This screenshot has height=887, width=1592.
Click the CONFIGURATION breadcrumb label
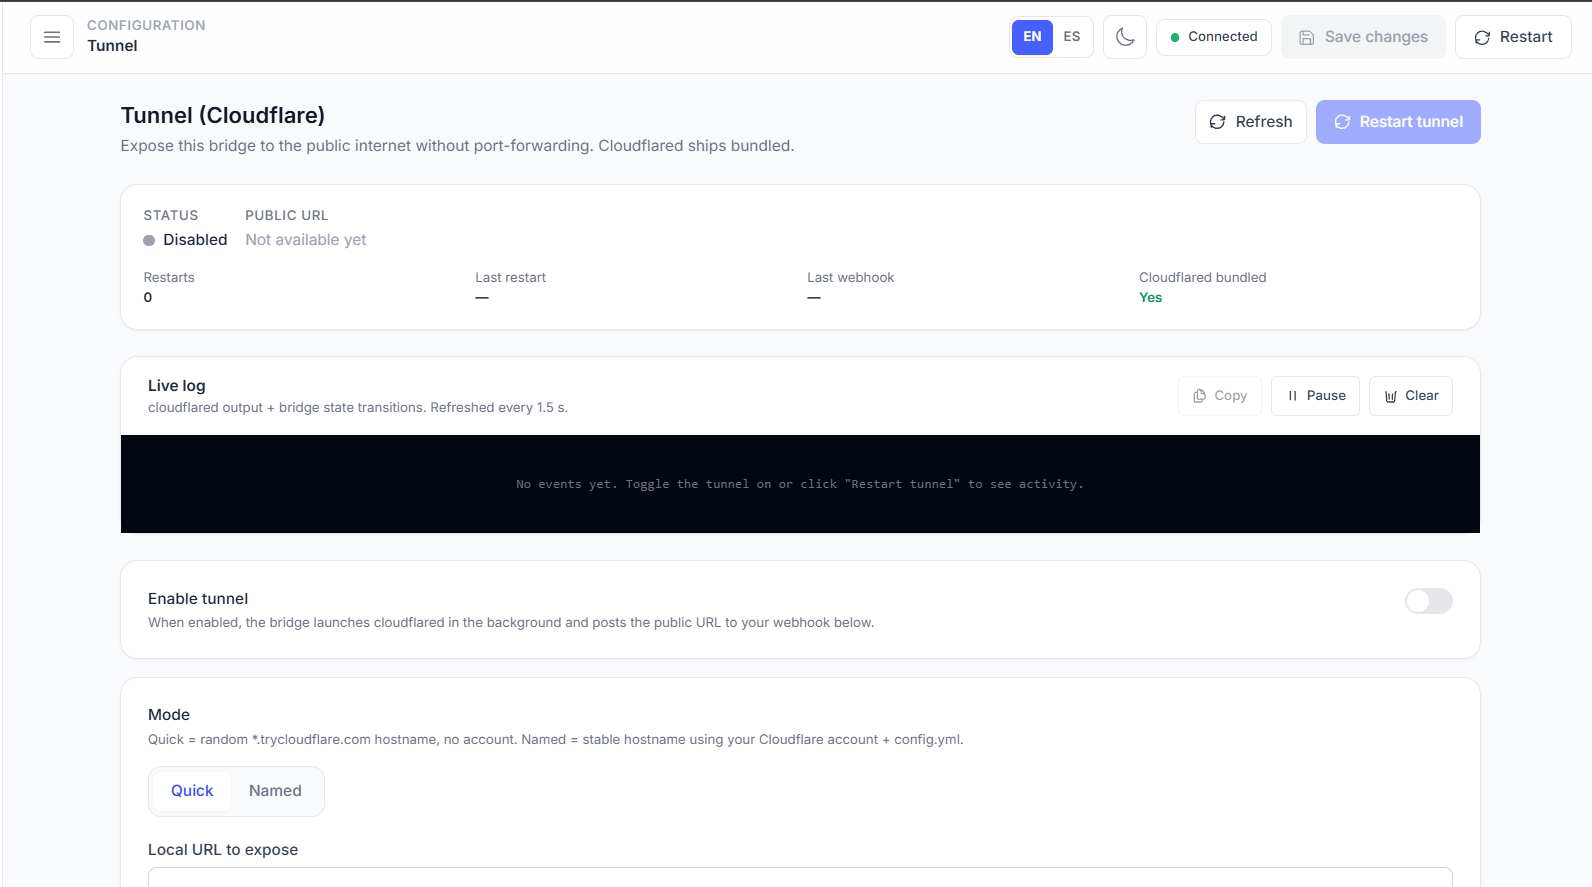(x=146, y=25)
